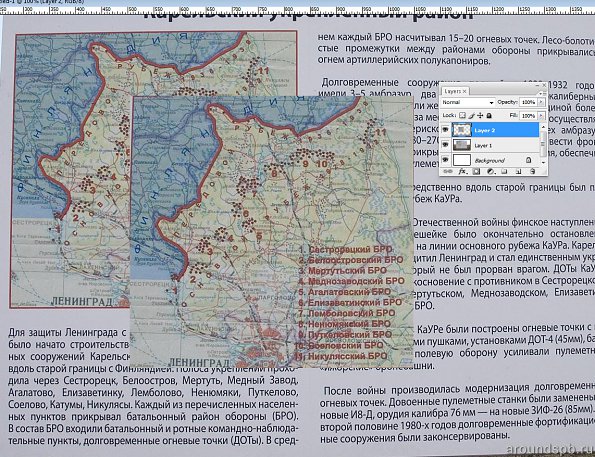
Task: Add a layer mask
Action: point(476,172)
